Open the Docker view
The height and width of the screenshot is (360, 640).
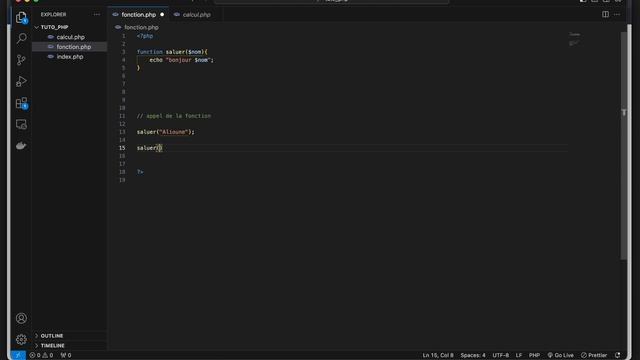pyautogui.click(x=21, y=146)
